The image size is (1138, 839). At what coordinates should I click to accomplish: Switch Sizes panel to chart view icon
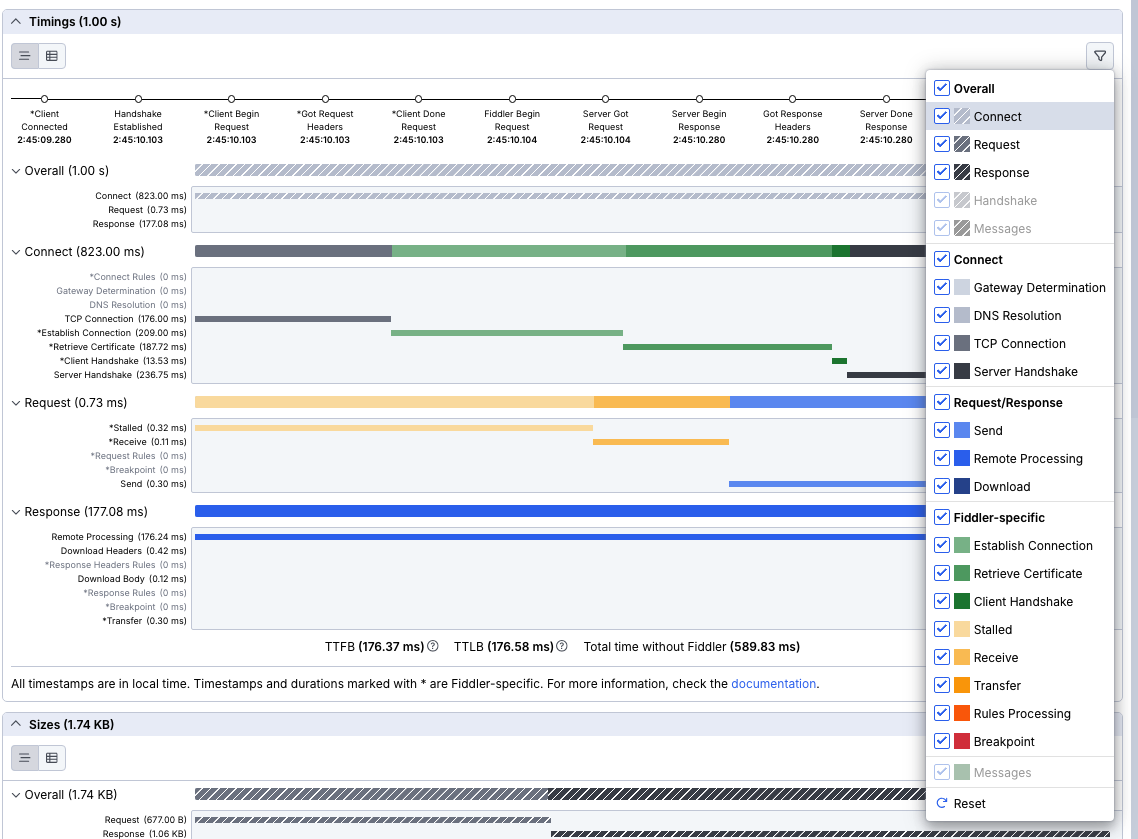tap(25, 757)
